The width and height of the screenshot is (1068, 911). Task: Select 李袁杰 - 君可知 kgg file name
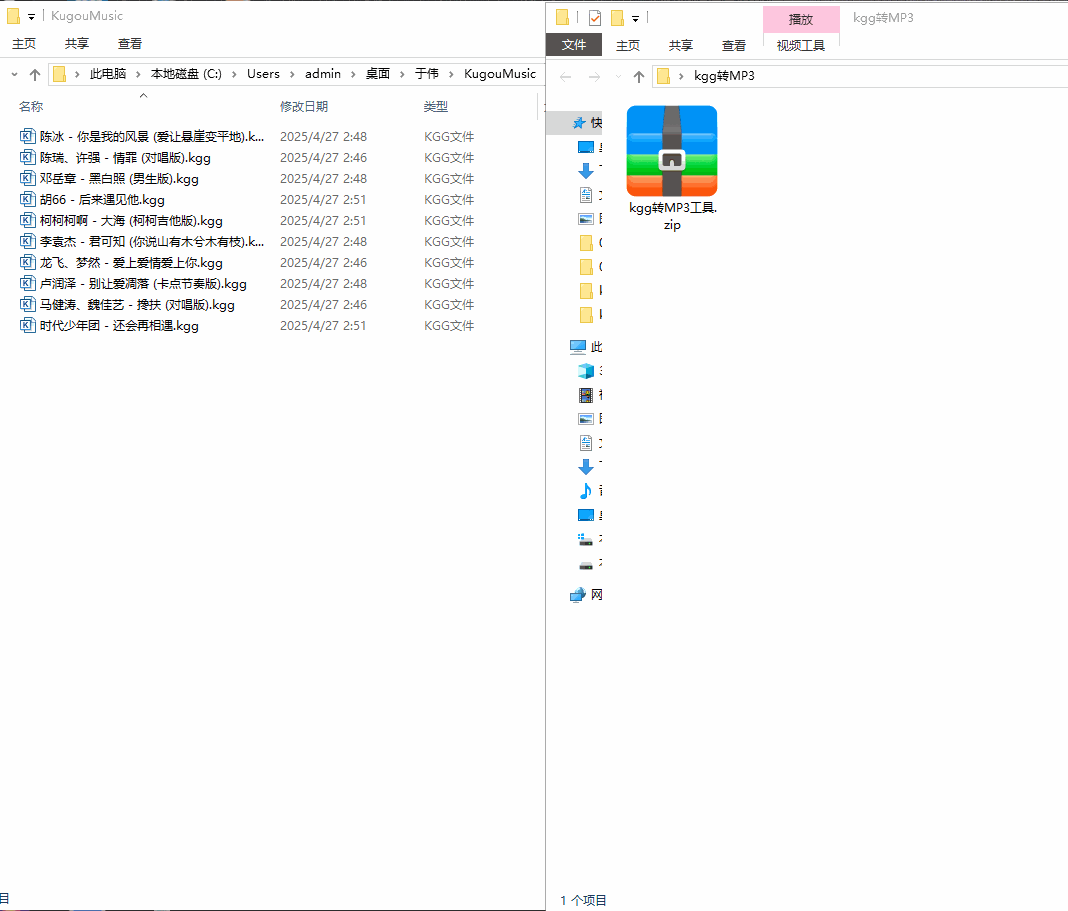click(152, 242)
